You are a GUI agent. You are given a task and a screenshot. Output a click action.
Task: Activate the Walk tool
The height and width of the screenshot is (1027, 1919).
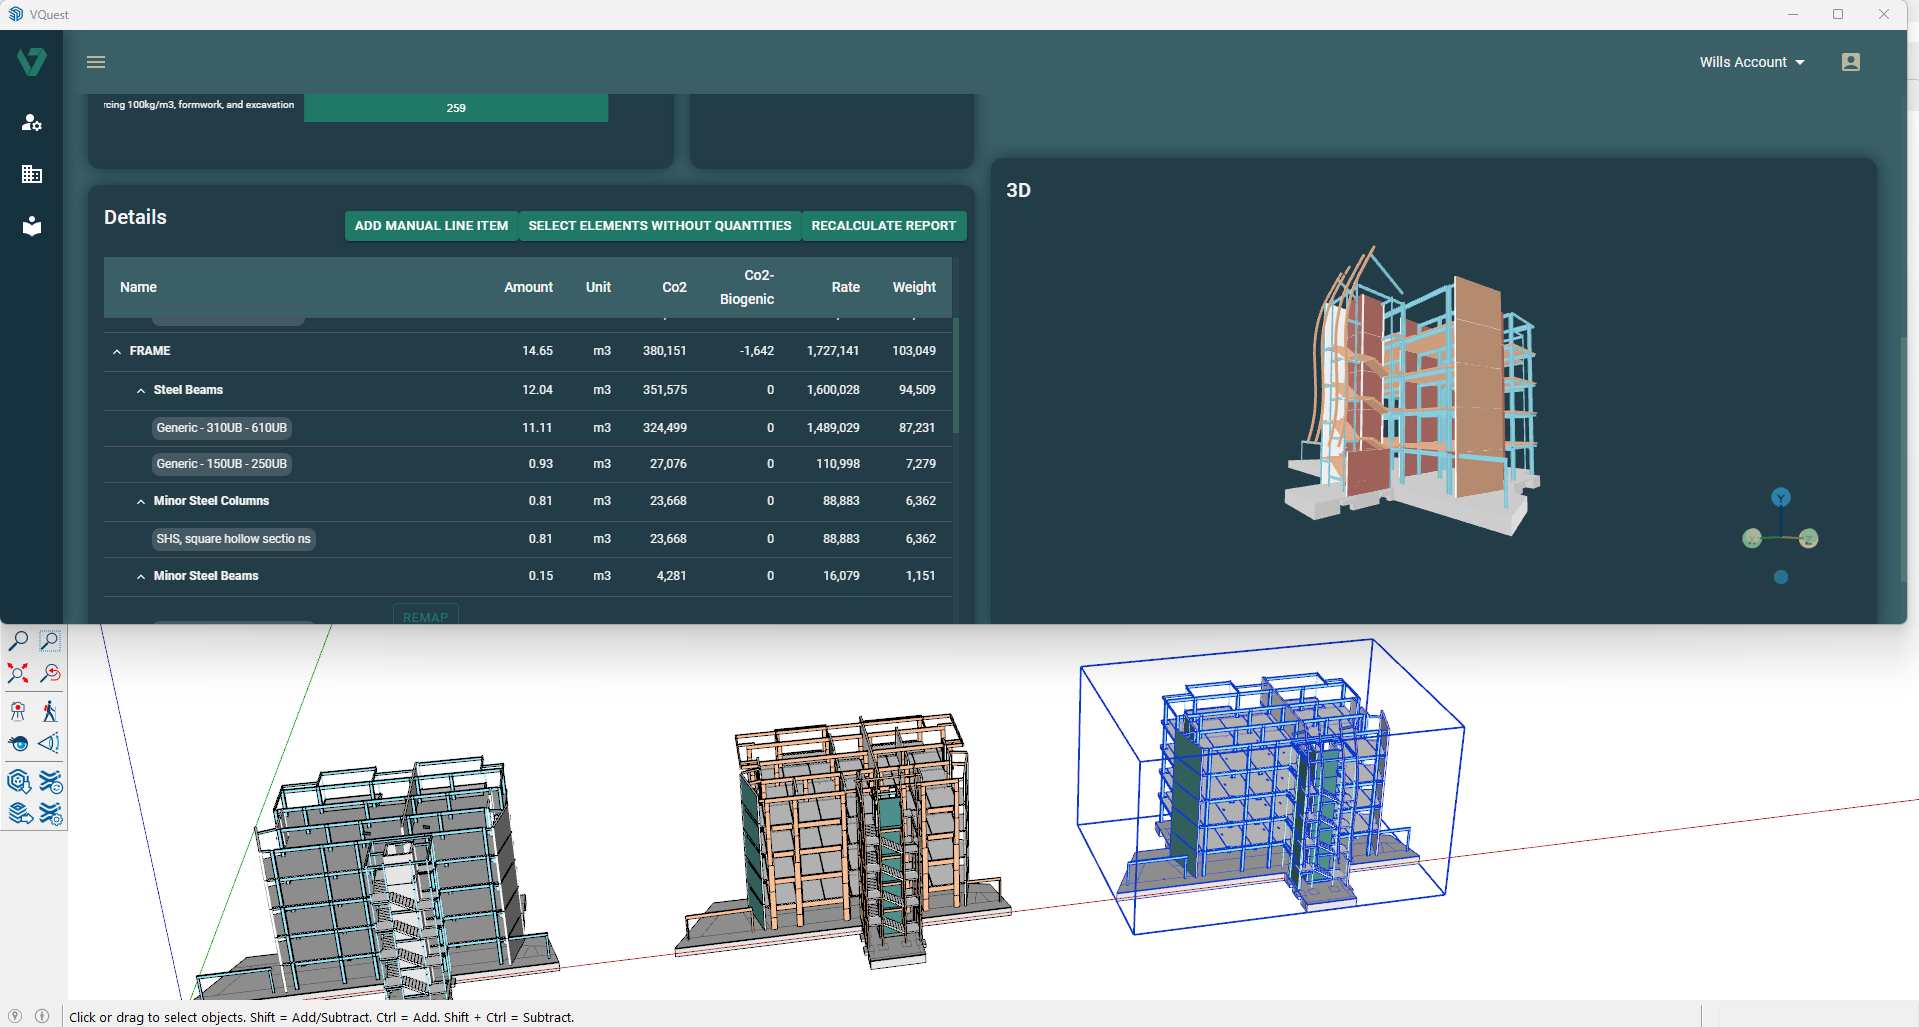pyautogui.click(x=49, y=711)
